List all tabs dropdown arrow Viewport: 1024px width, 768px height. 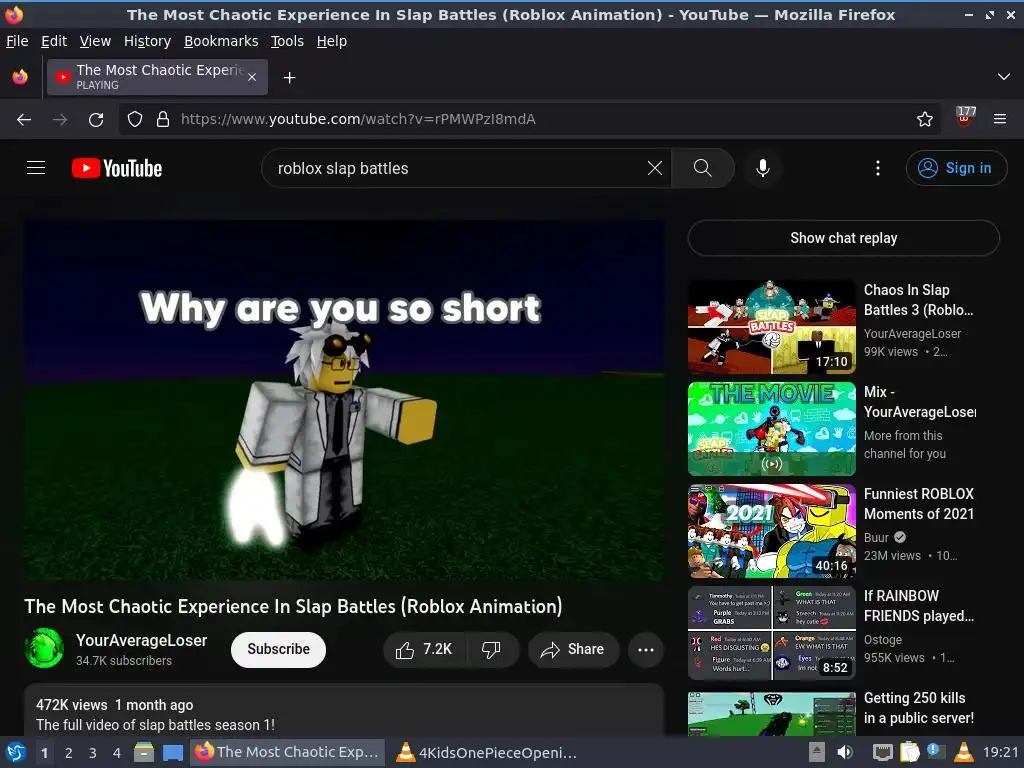[1004, 77]
